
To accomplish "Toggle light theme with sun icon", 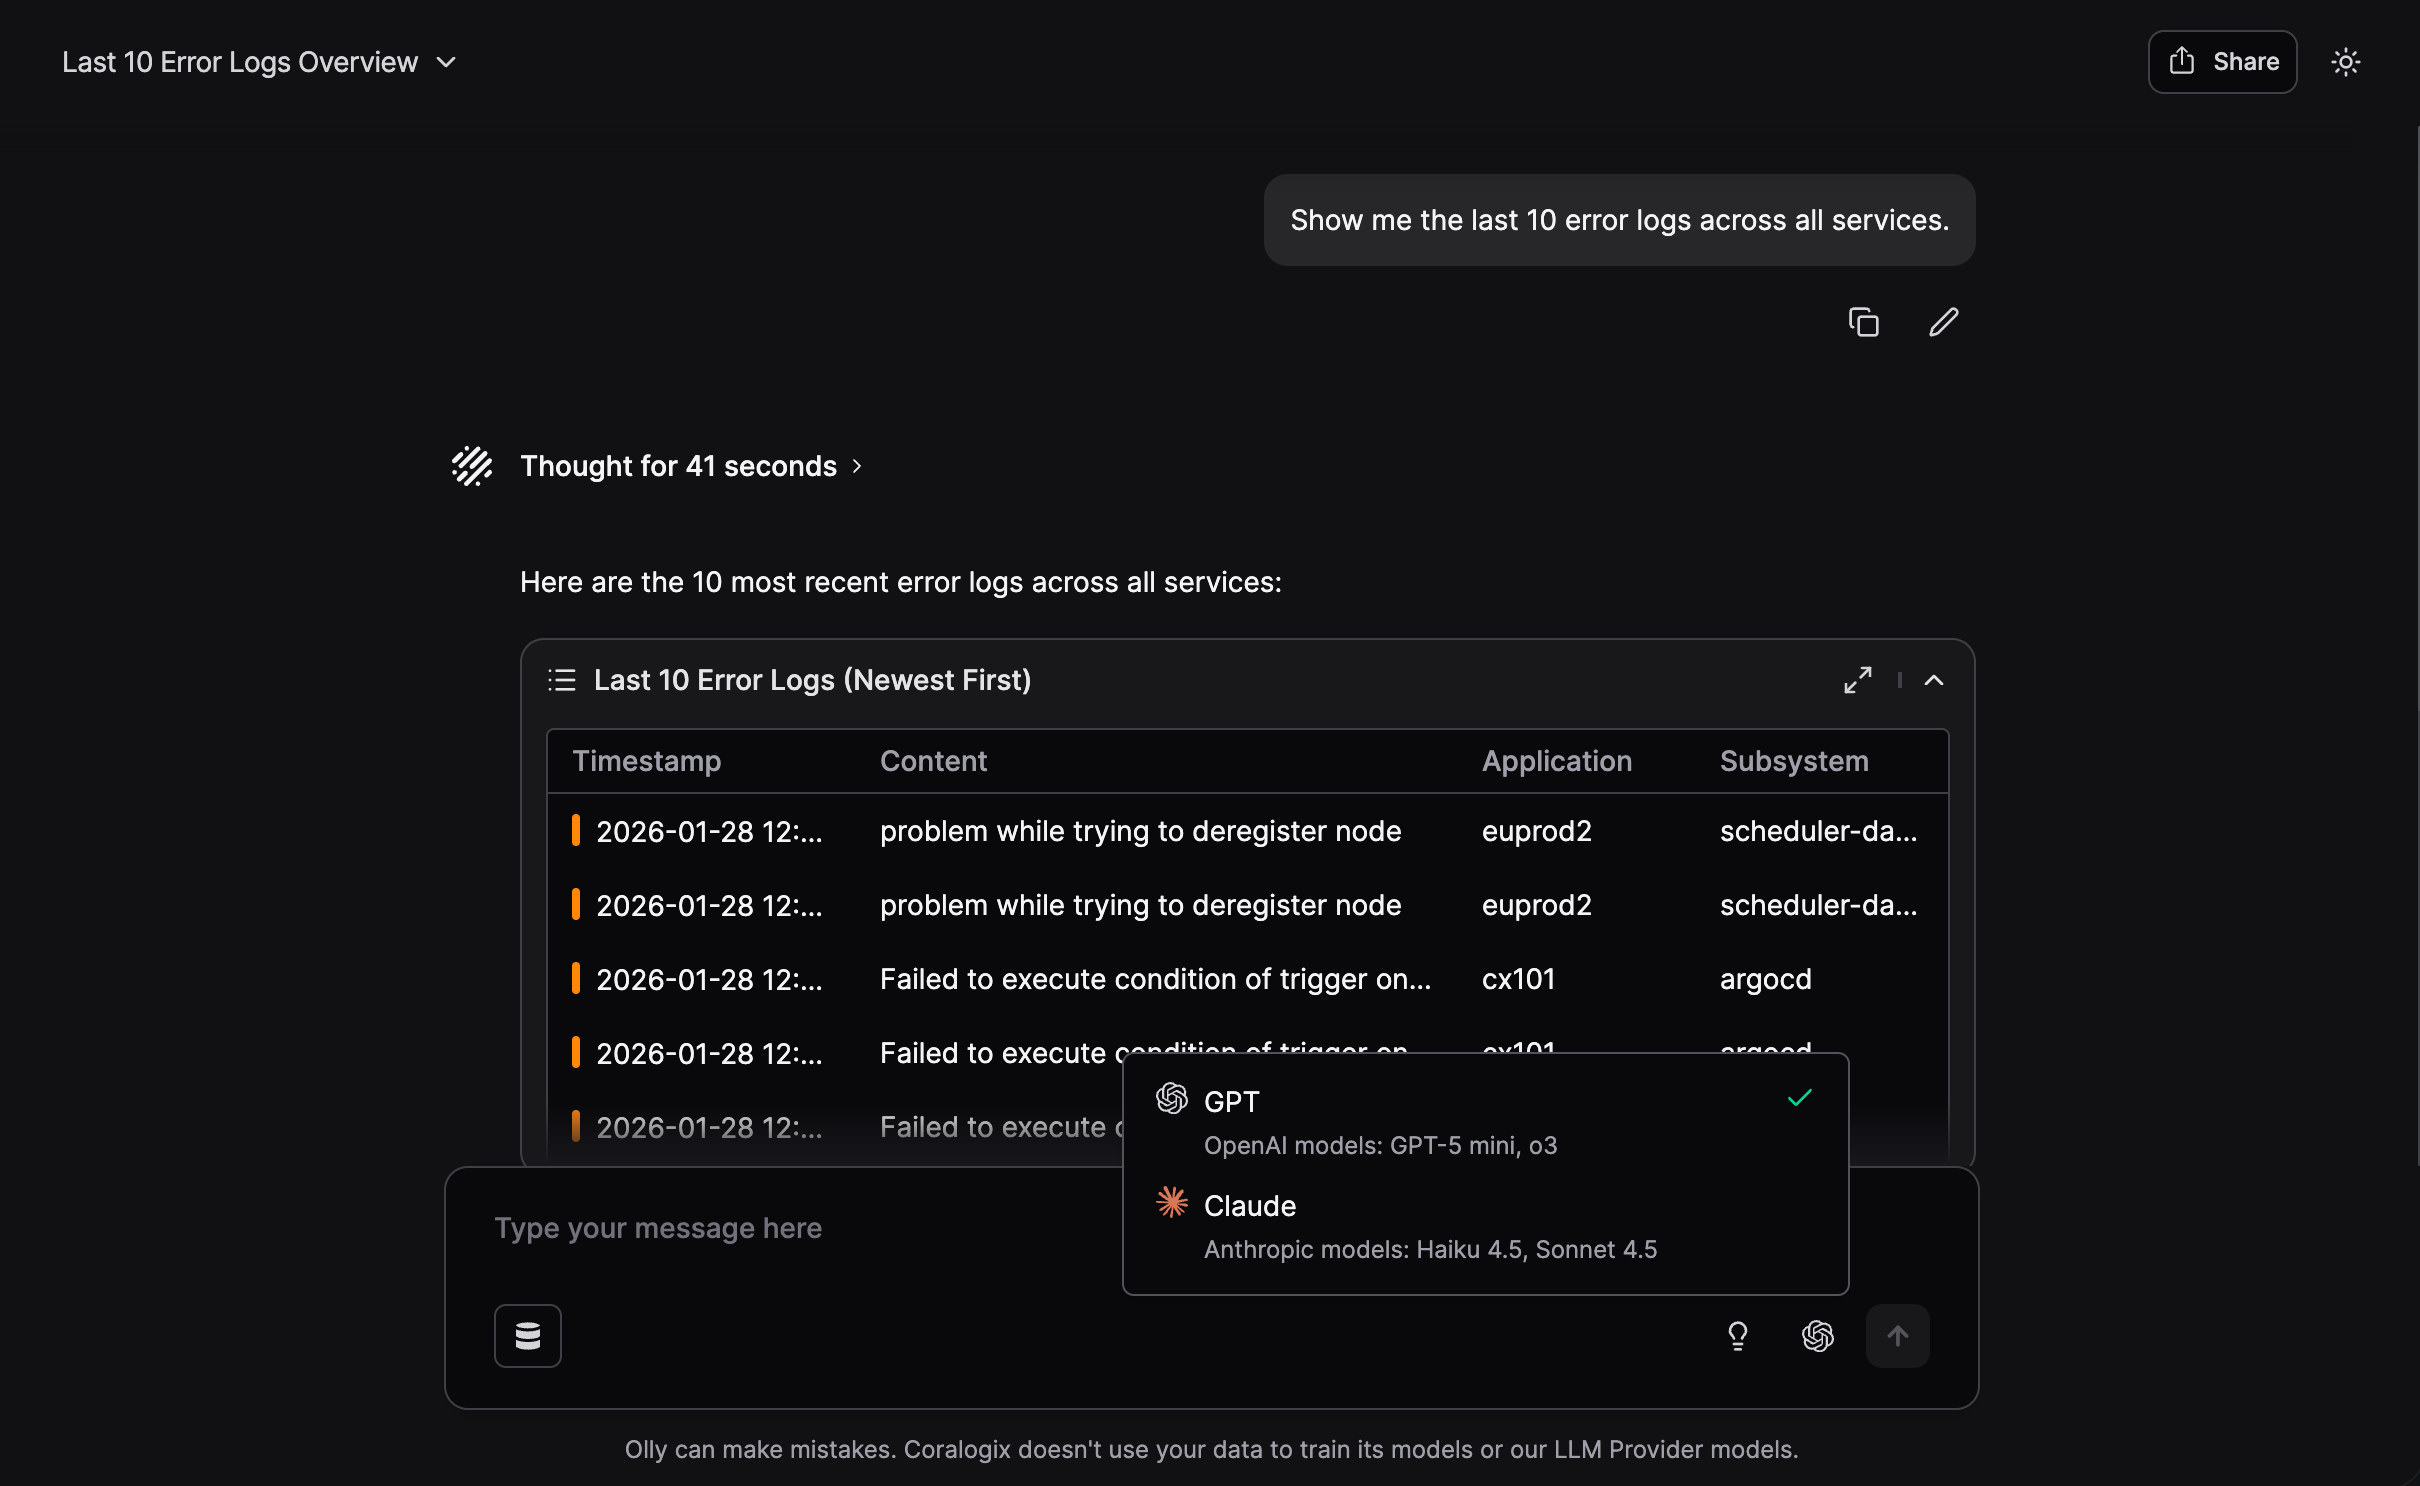I will pos(2345,62).
